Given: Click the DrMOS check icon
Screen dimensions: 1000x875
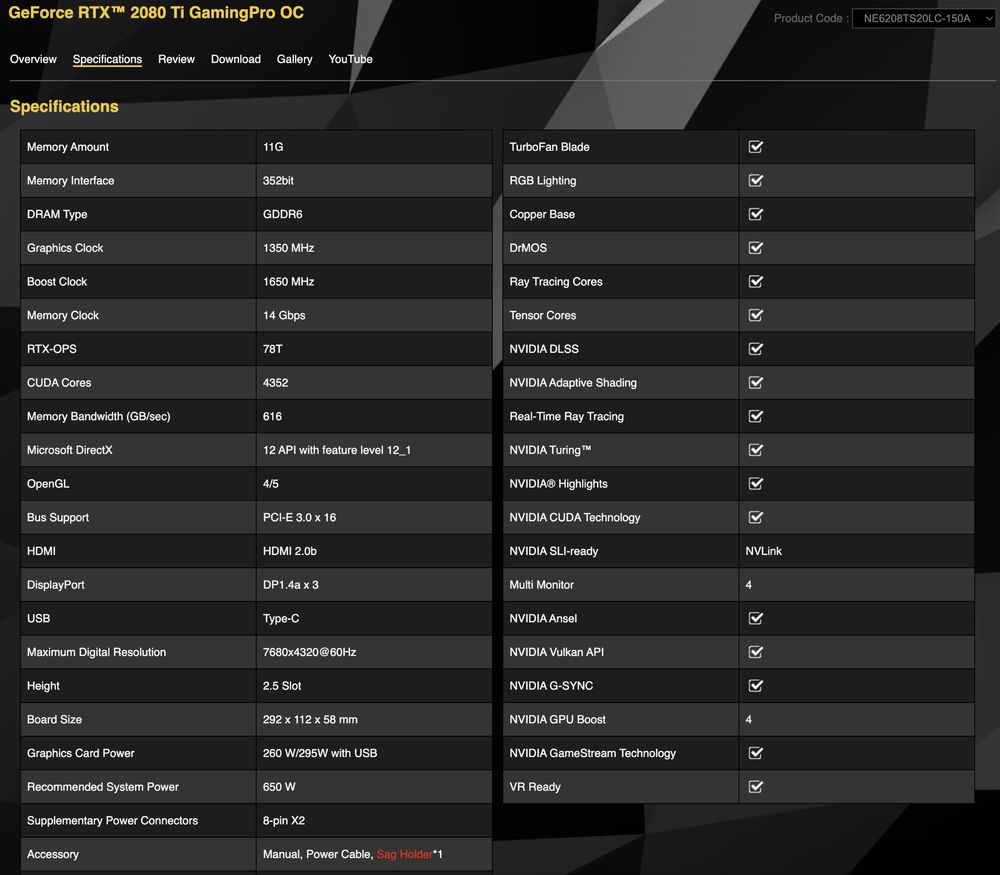Looking at the screenshot, I should [756, 247].
